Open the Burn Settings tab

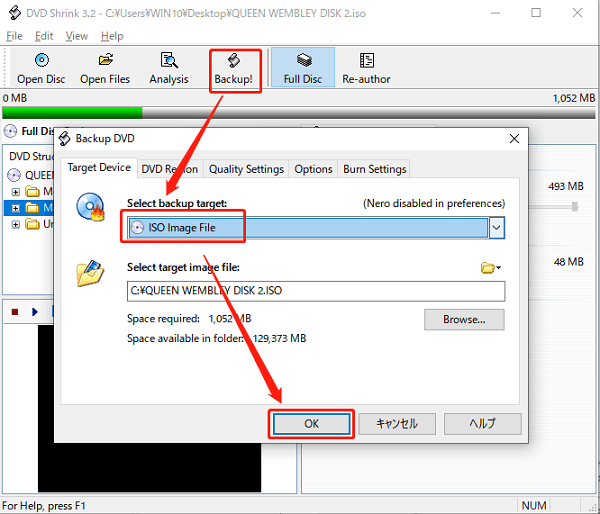(374, 169)
